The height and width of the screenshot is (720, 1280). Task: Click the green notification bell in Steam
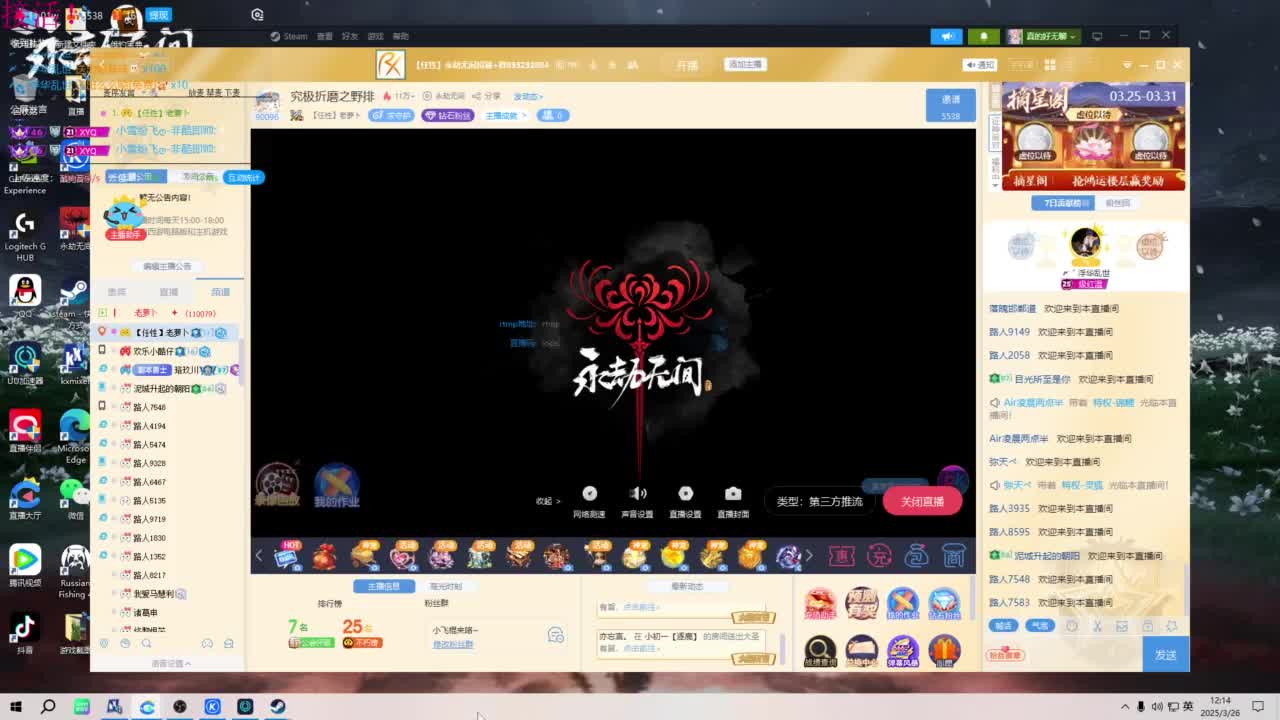point(983,36)
